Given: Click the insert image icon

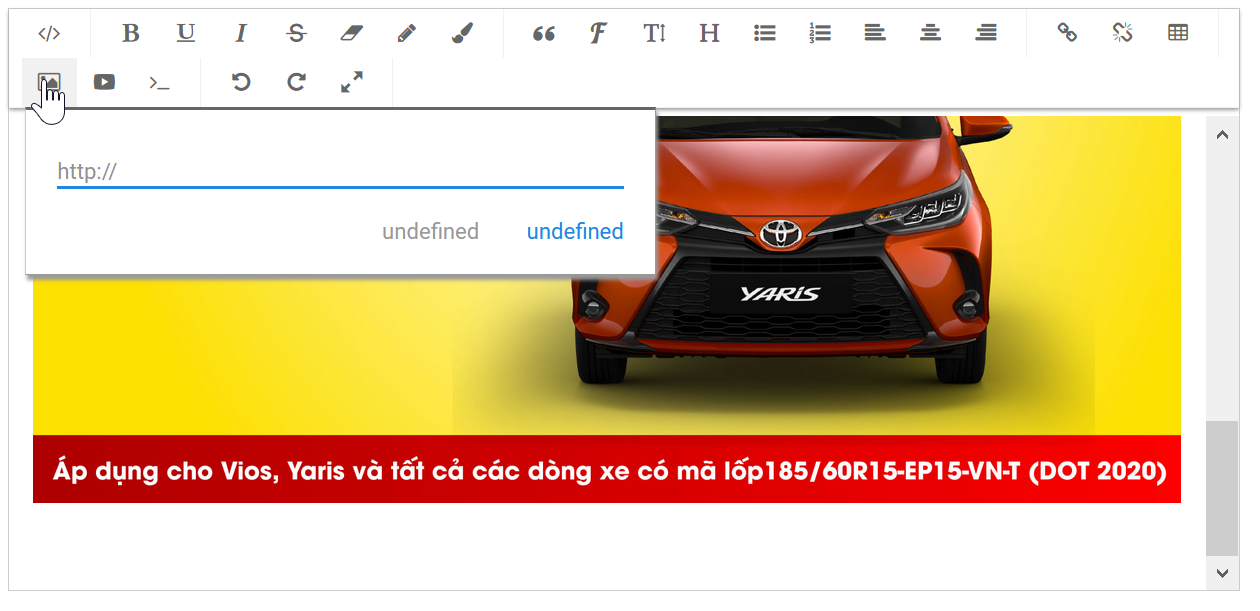Looking at the screenshot, I should (49, 82).
